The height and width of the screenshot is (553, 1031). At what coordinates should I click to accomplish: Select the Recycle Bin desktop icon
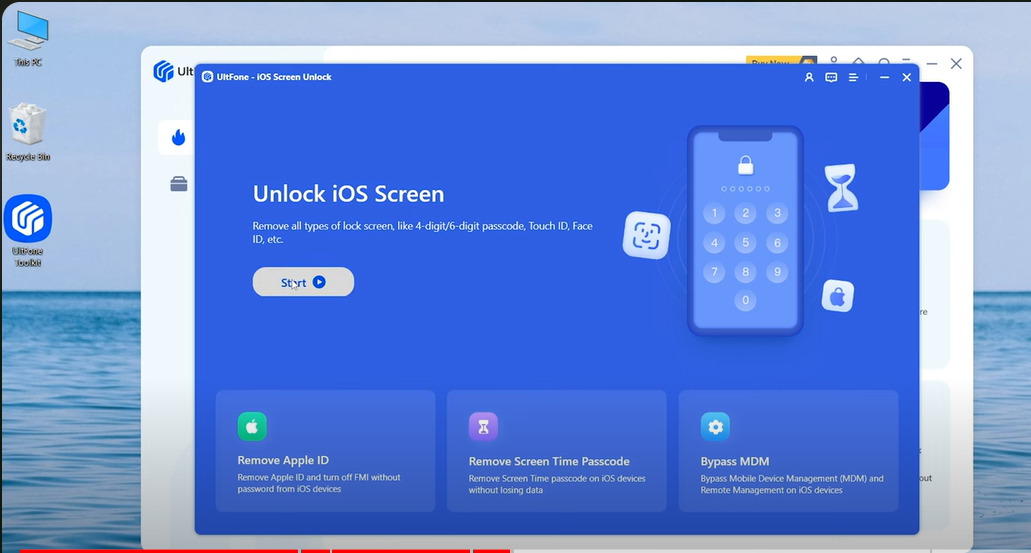(28, 132)
